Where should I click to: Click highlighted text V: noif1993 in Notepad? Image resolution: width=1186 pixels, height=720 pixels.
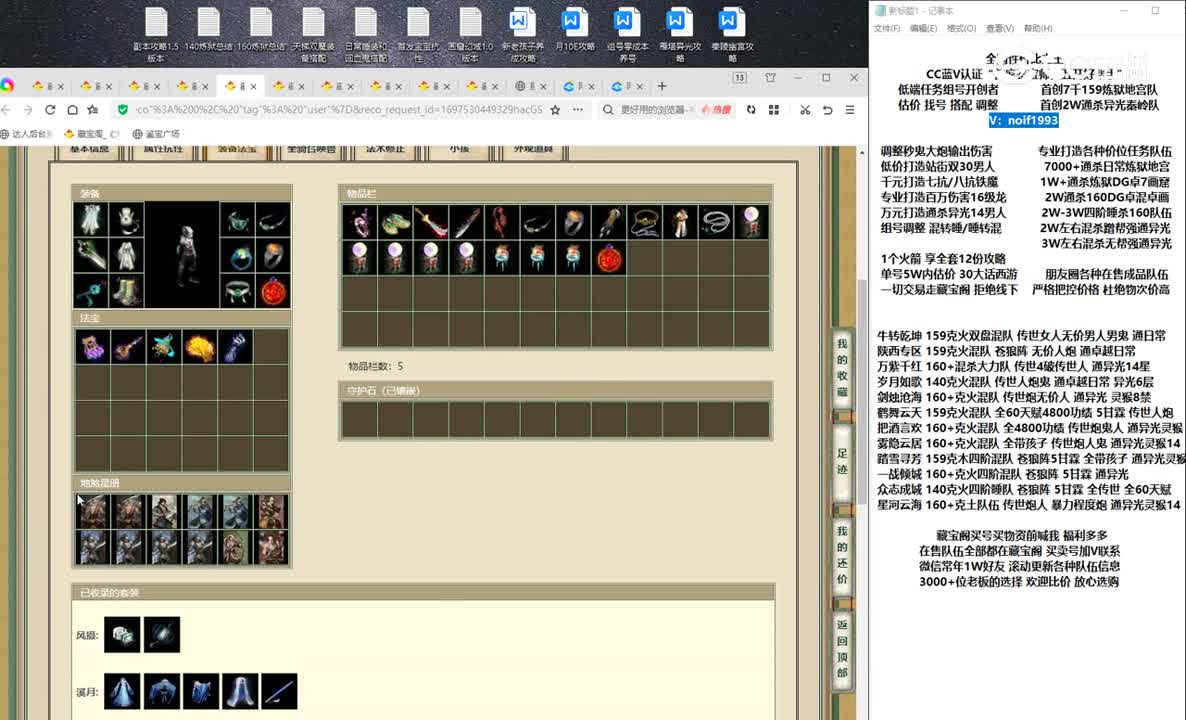1023,120
